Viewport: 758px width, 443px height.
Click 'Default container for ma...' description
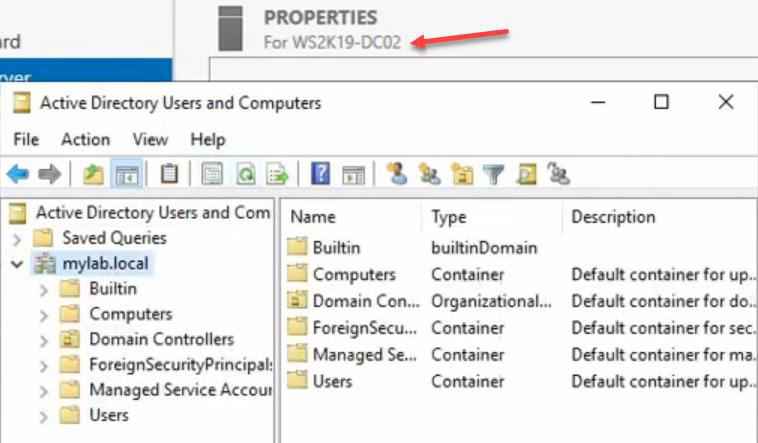663,354
